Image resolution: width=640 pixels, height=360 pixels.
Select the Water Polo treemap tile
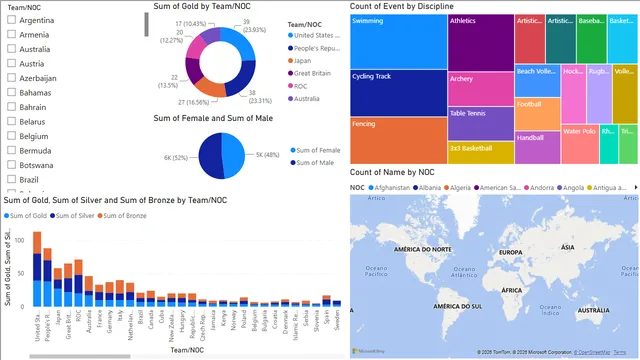tap(580, 144)
